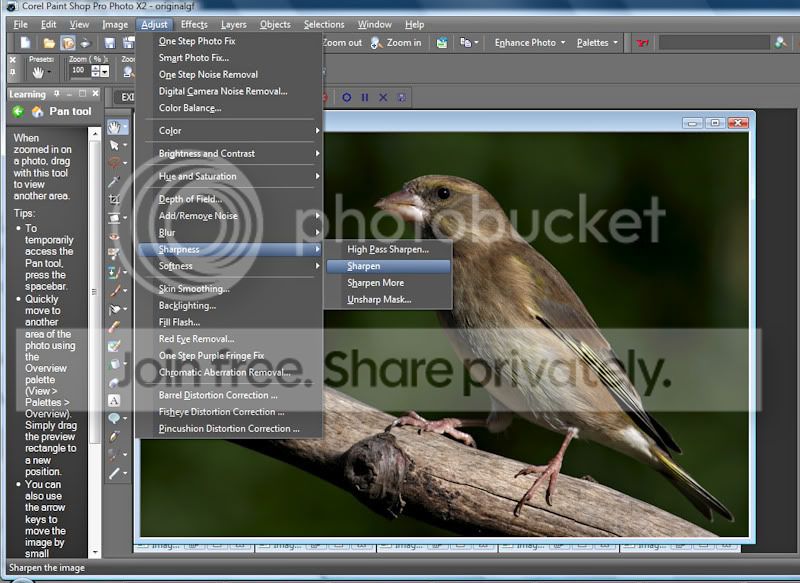Open the Effects menu
The width and height of the screenshot is (800, 583).
click(x=194, y=24)
